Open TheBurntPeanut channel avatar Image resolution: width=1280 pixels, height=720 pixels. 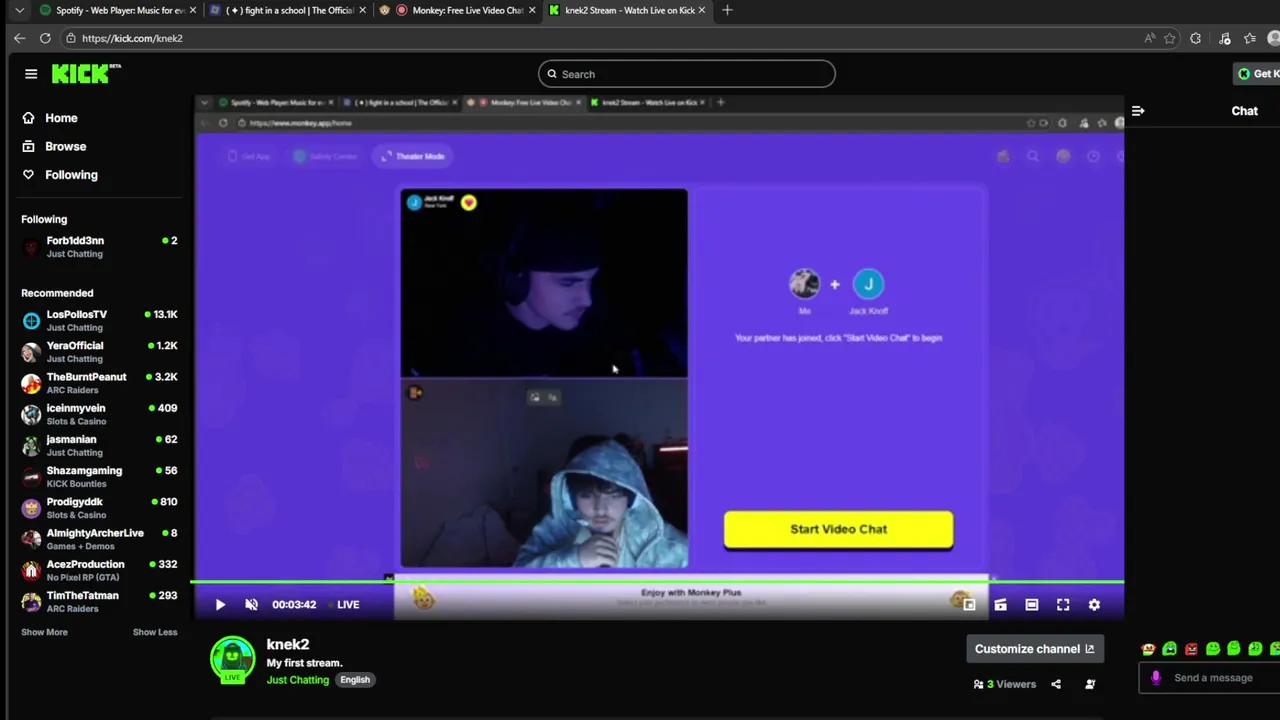pos(31,383)
